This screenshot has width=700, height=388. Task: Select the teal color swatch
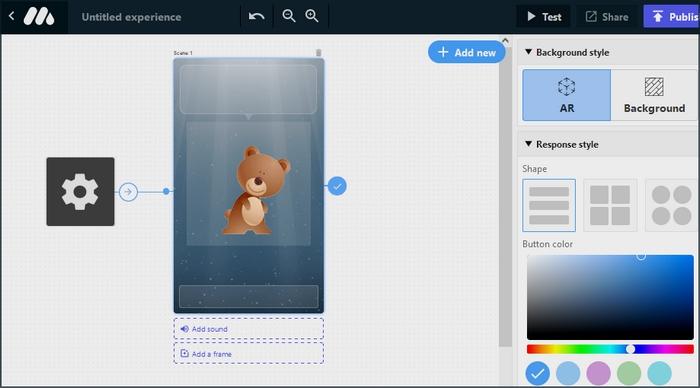[659, 373]
